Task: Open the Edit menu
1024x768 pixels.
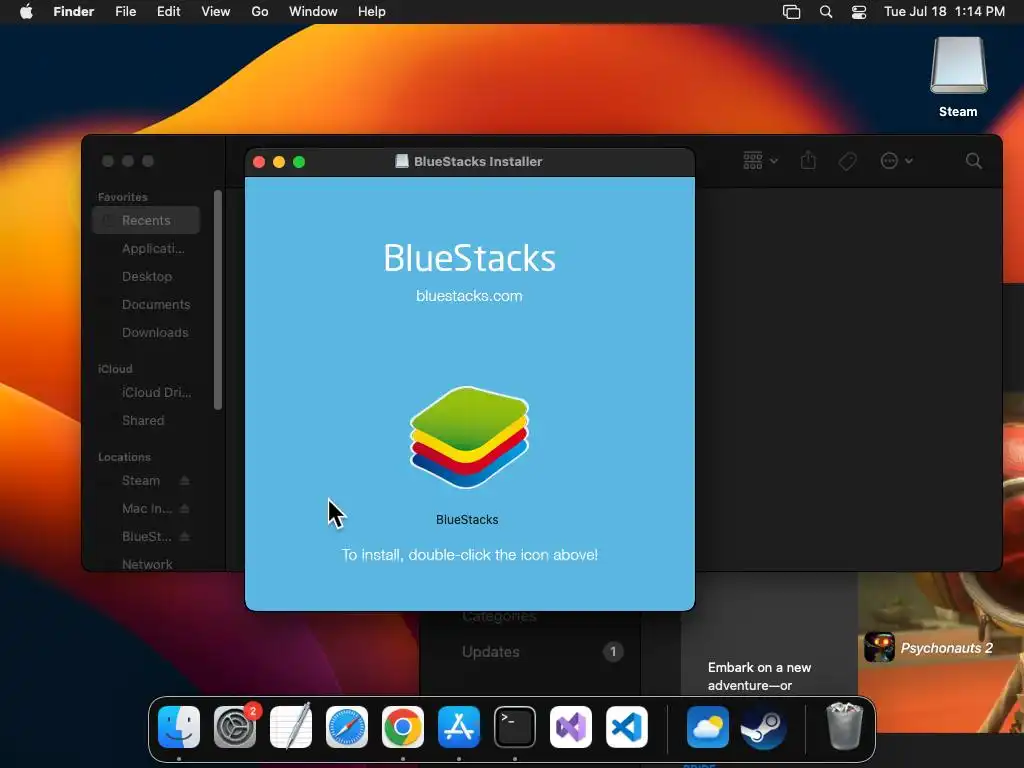Action: pyautogui.click(x=168, y=12)
